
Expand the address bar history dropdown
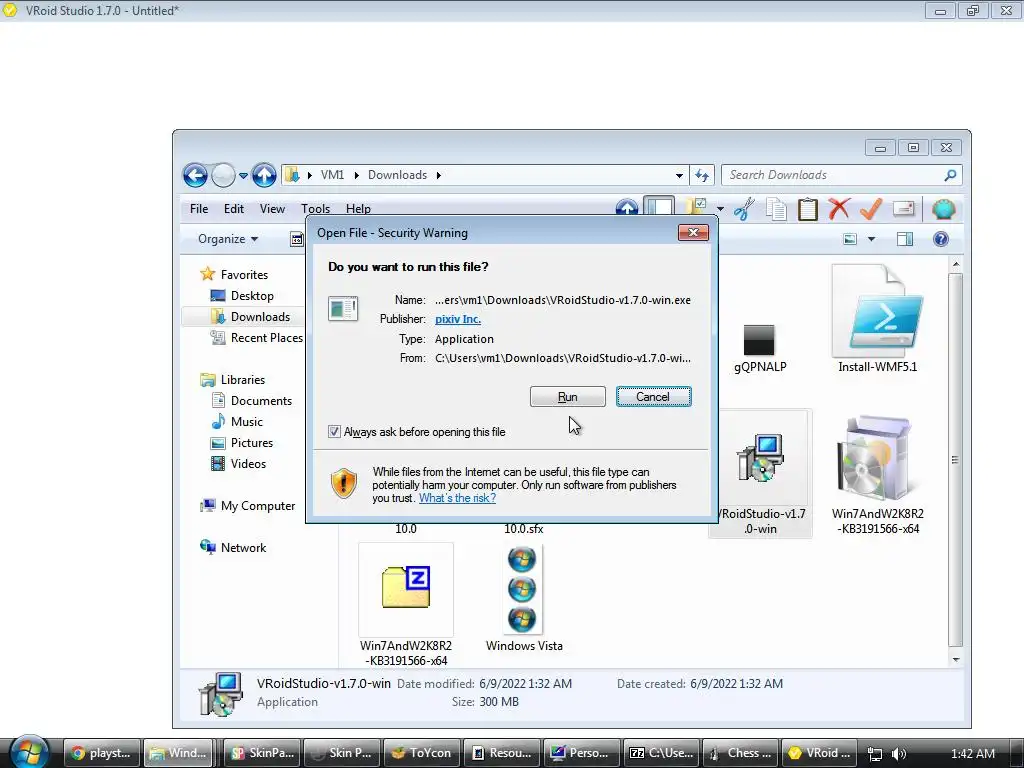(x=679, y=175)
